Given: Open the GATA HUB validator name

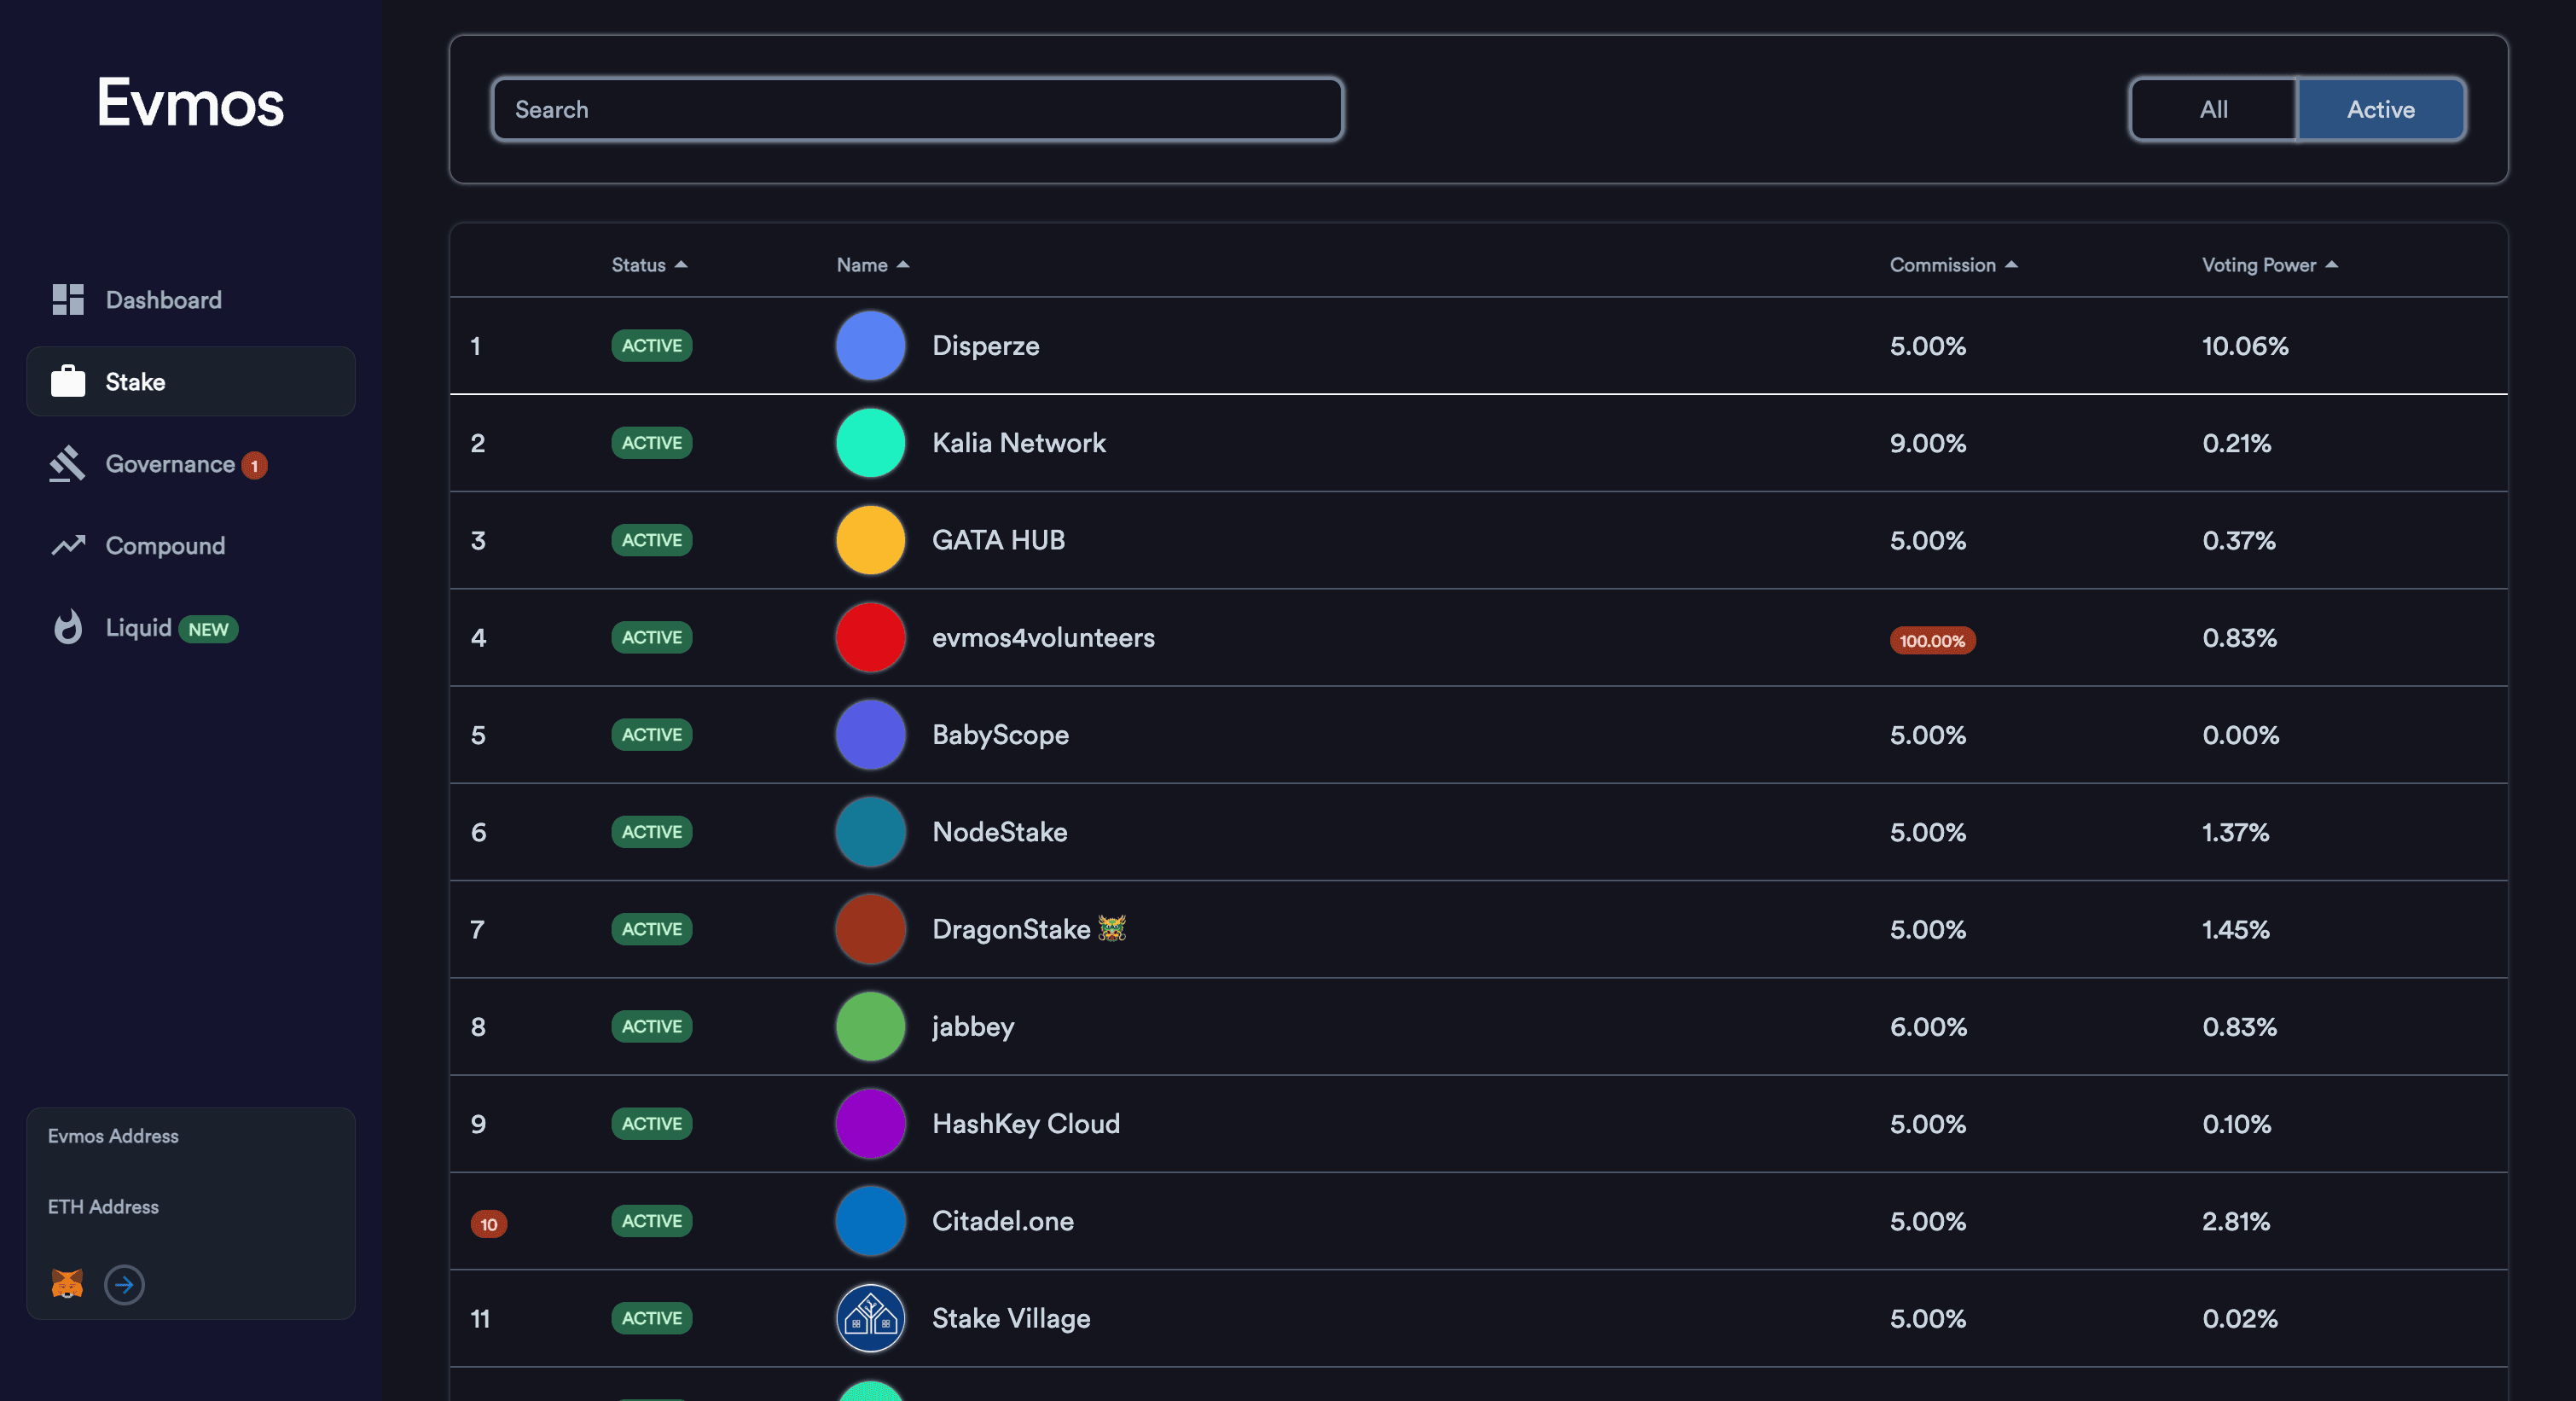Looking at the screenshot, I should [998, 540].
